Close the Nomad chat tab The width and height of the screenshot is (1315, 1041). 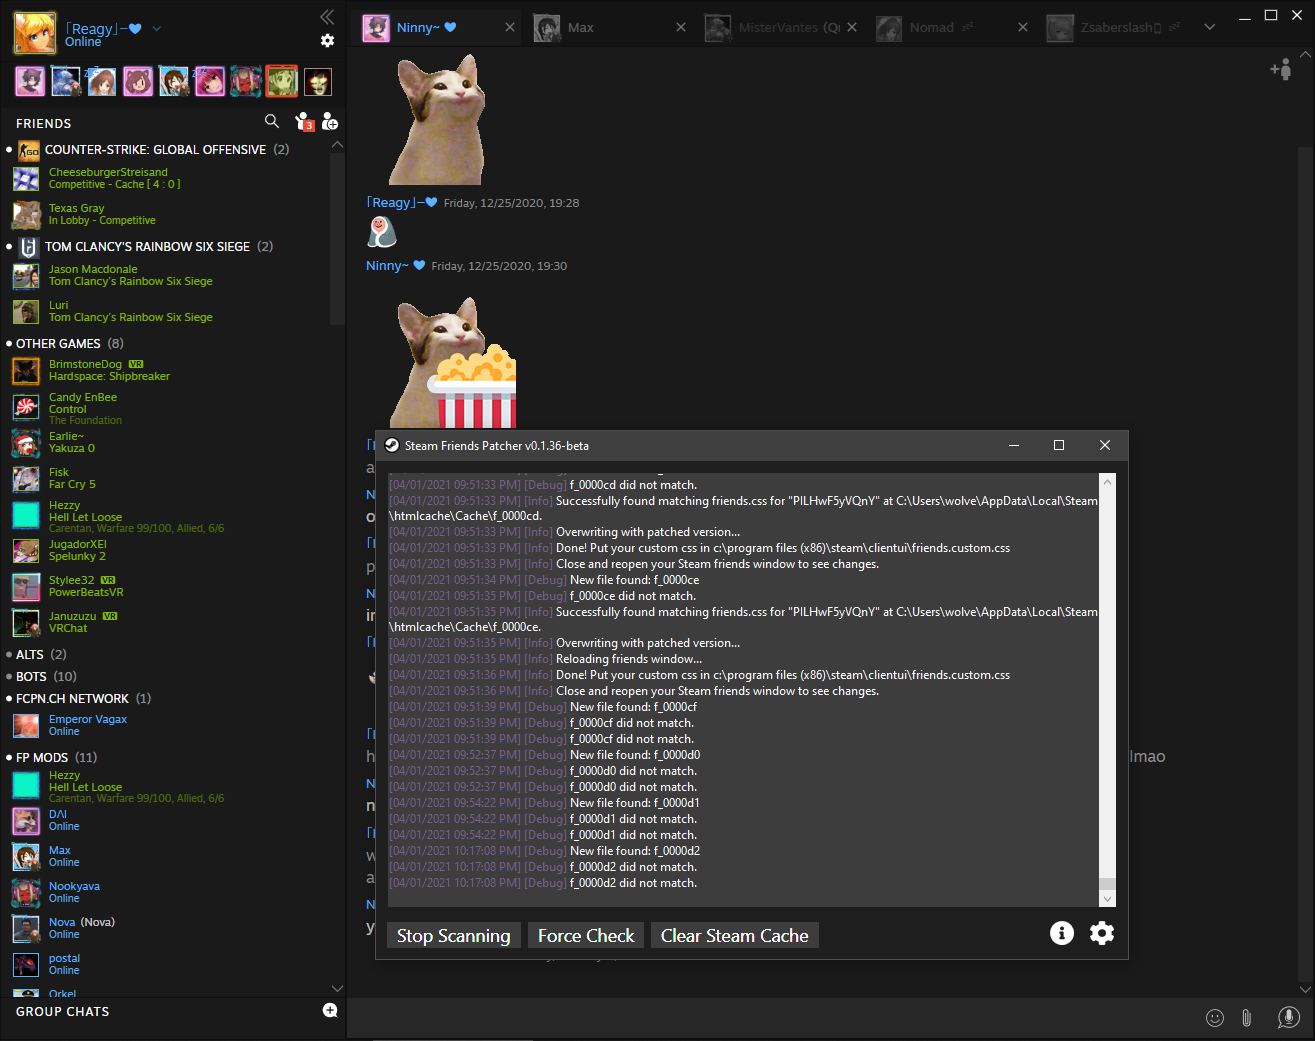(x=1023, y=27)
